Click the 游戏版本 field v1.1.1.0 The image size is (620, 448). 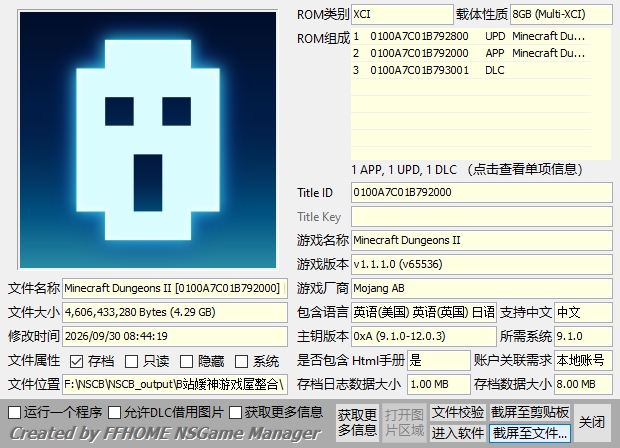[x=482, y=265]
